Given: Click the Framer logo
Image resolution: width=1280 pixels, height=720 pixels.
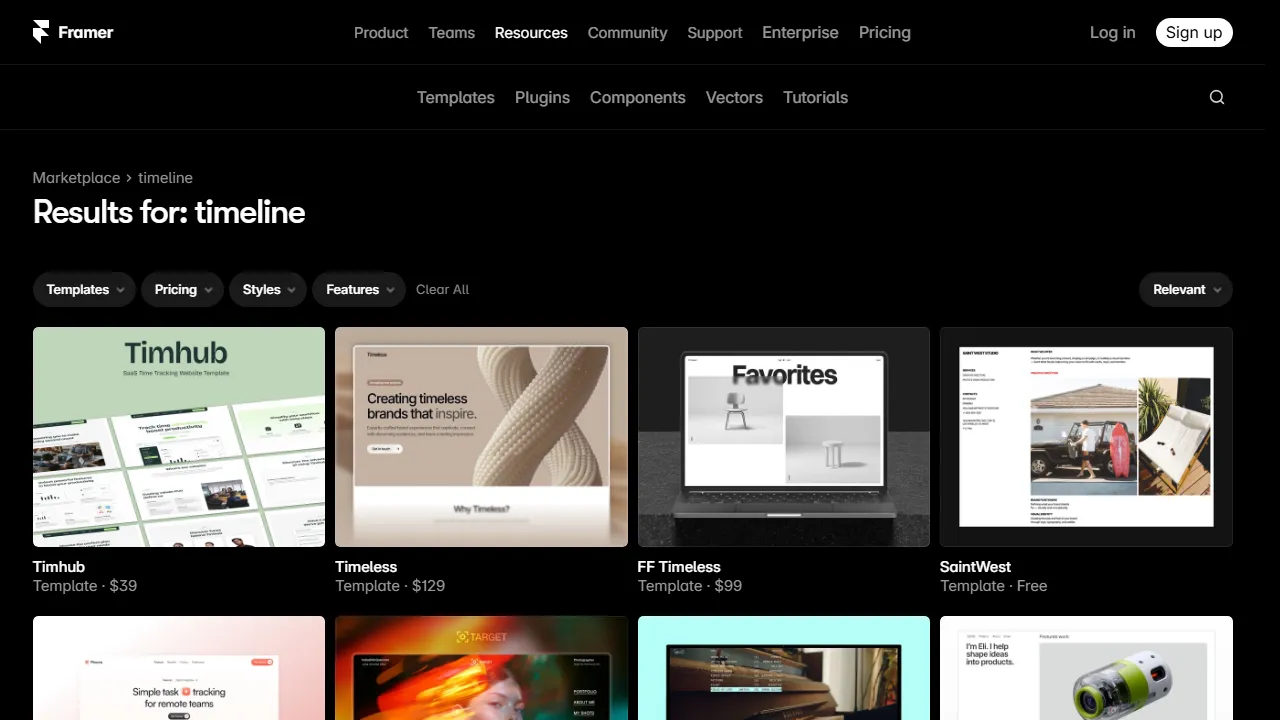Looking at the screenshot, I should tap(71, 32).
